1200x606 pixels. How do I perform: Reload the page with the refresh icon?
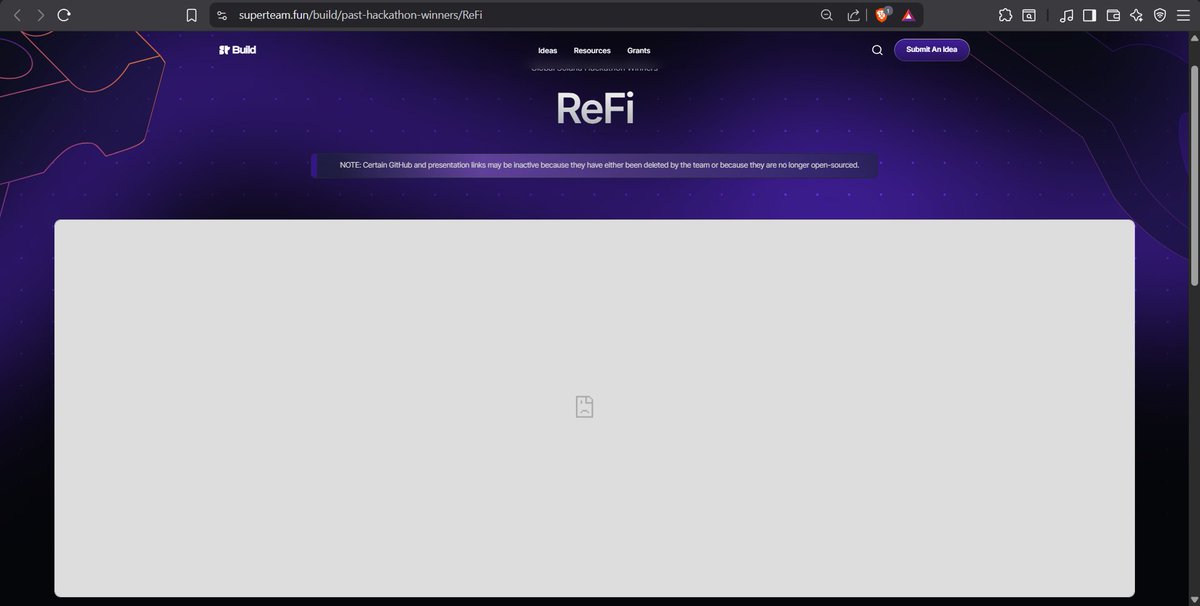click(x=64, y=15)
